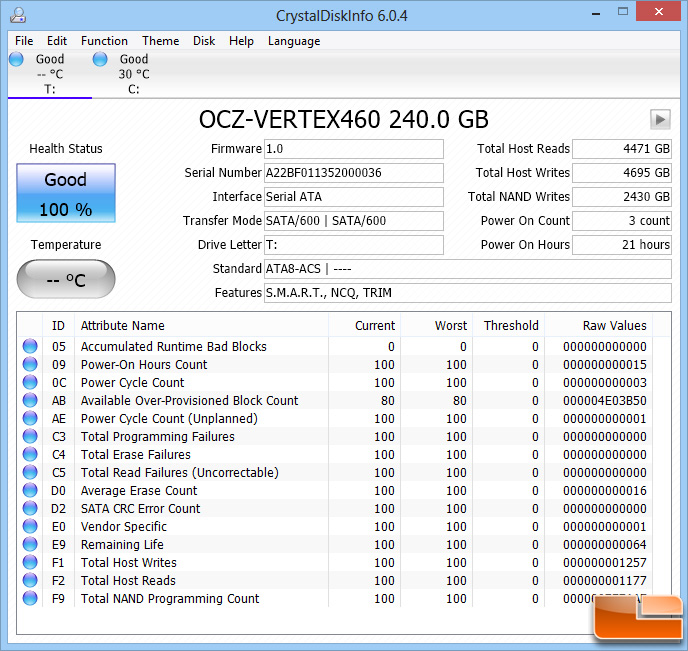Select the Total Erase Failures attribute name
The height and width of the screenshot is (651, 688).
click(136, 454)
